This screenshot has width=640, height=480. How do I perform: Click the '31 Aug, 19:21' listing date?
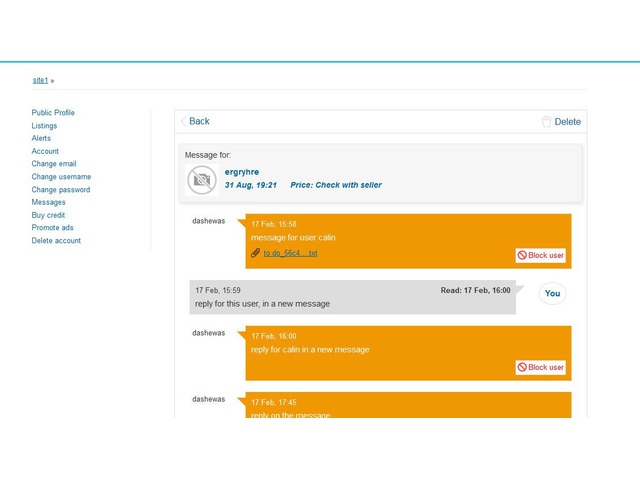tap(251, 185)
